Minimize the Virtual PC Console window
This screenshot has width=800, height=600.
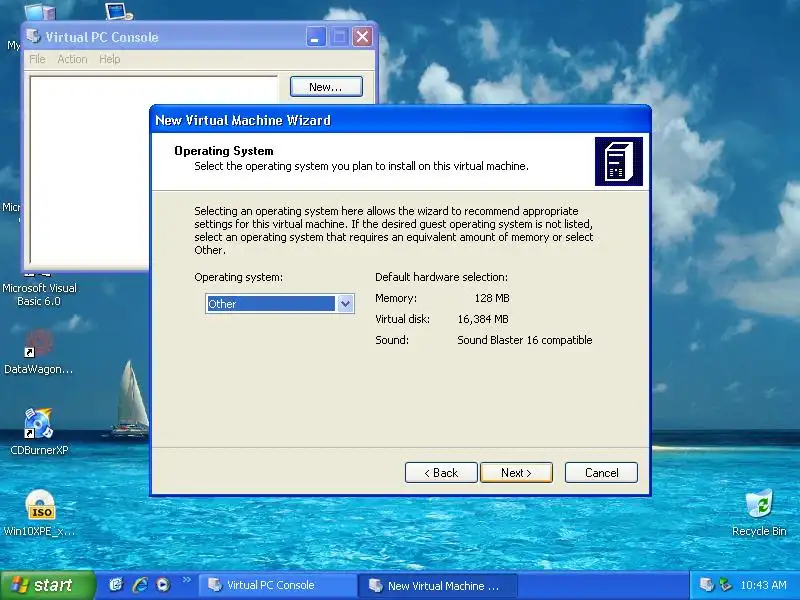(x=316, y=37)
